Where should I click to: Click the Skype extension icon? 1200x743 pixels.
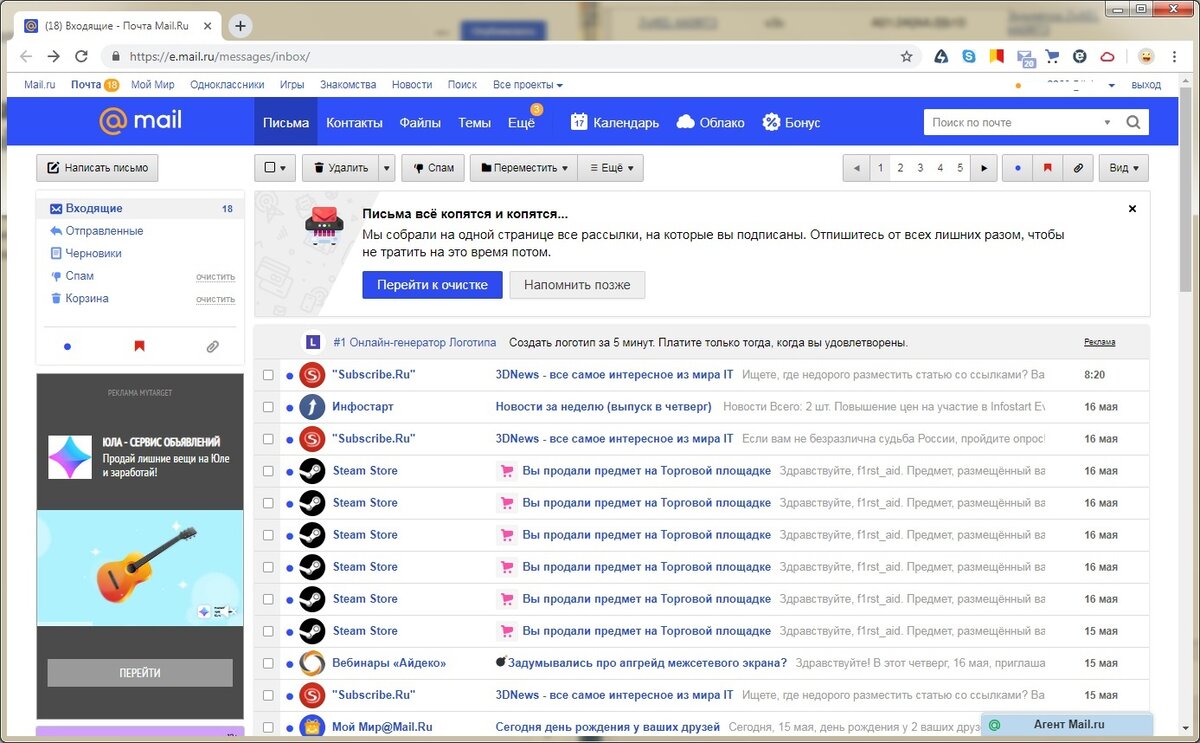click(x=968, y=56)
